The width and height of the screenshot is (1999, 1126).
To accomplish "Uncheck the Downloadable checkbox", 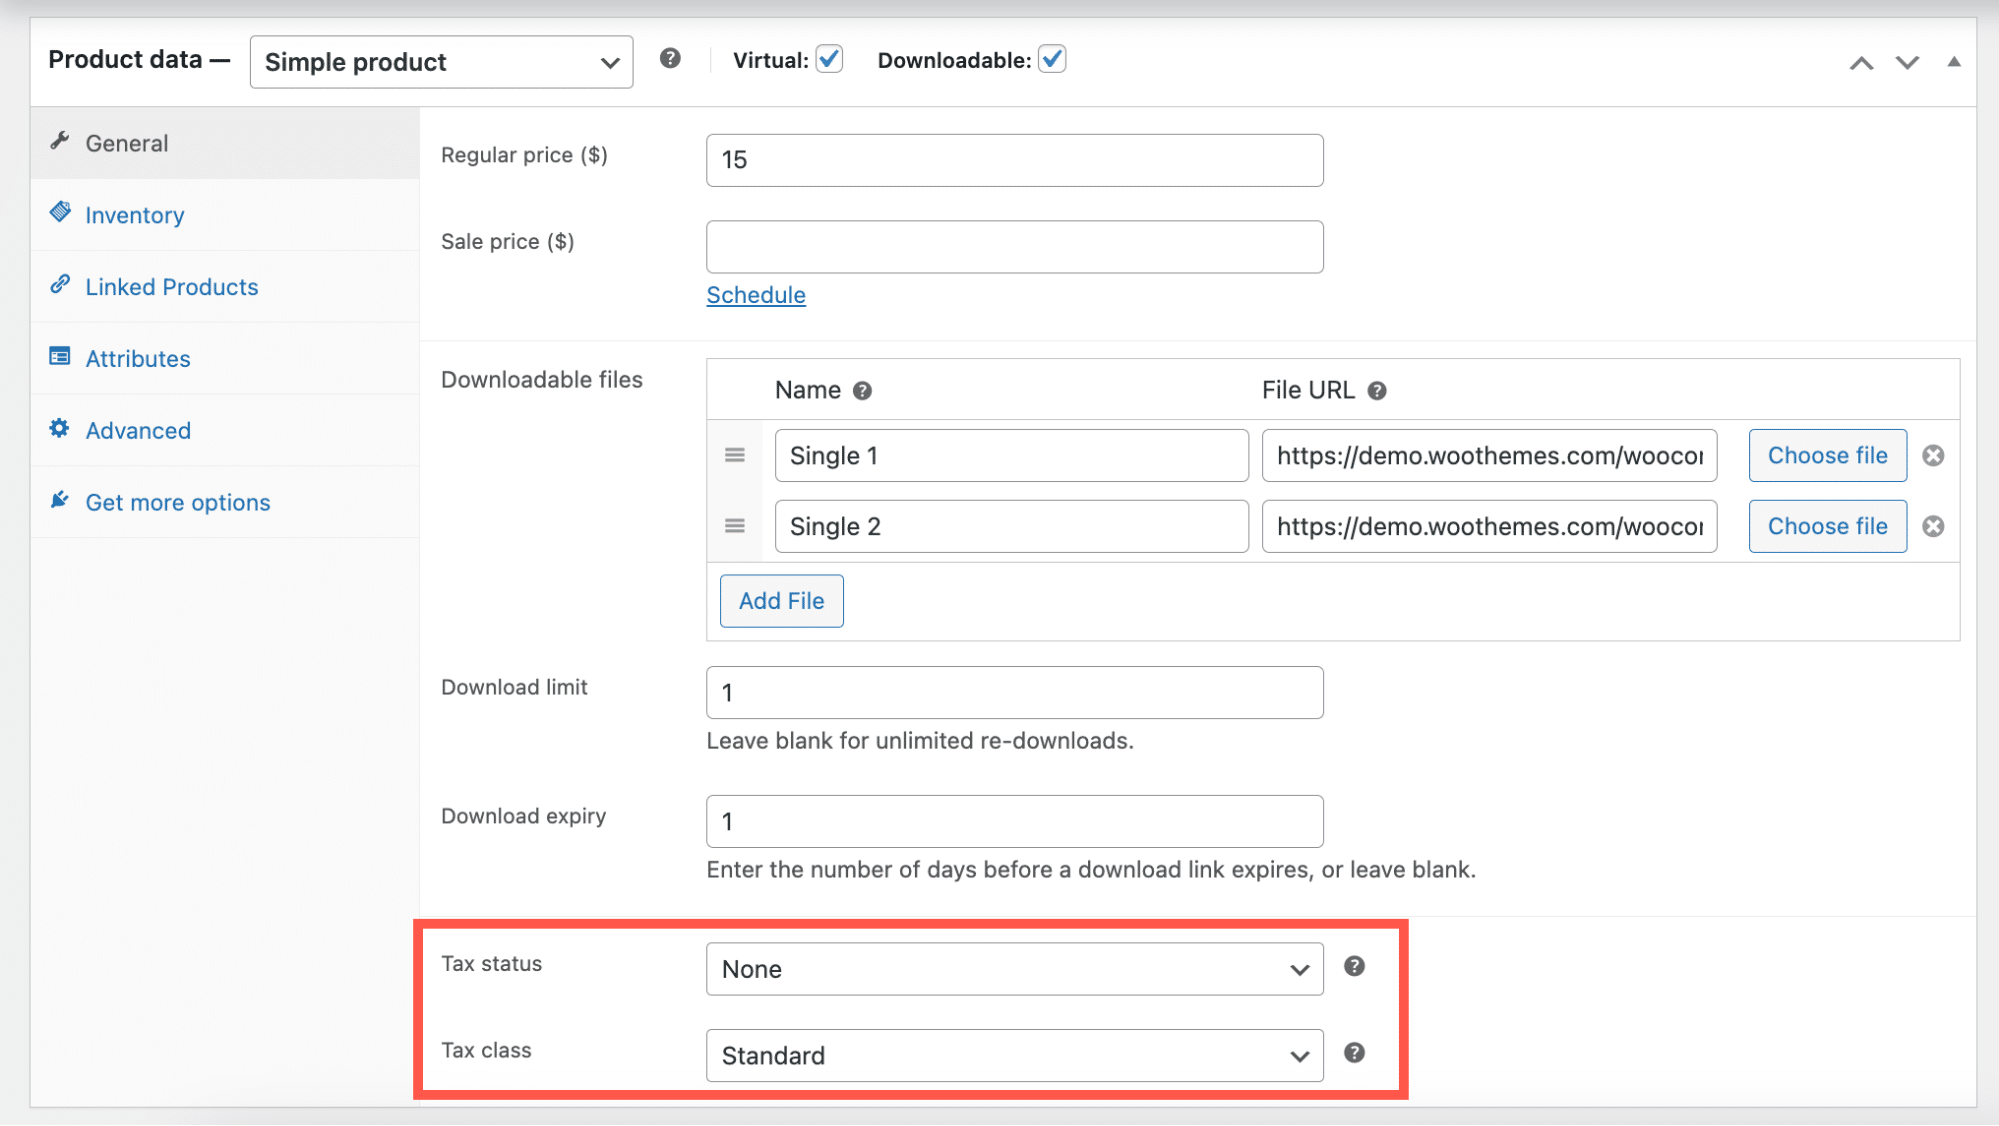I will (x=1051, y=59).
